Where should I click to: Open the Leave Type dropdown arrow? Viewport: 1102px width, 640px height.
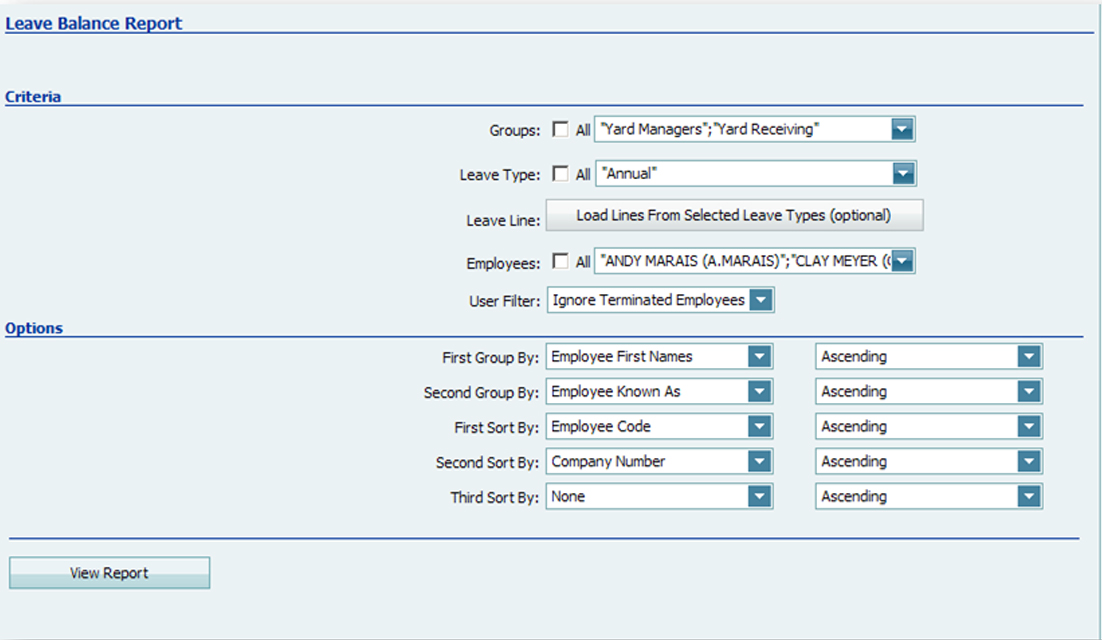coord(904,173)
